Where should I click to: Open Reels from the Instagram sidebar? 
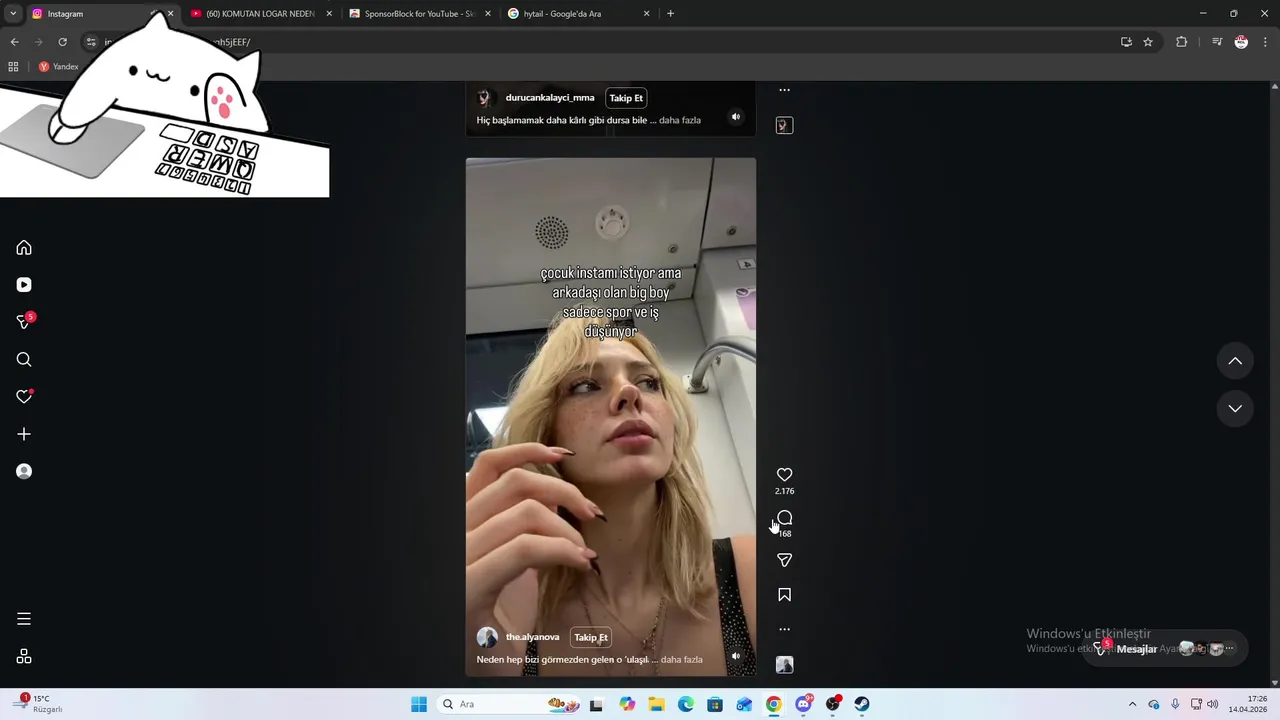pyautogui.click(x=24, y=285)
